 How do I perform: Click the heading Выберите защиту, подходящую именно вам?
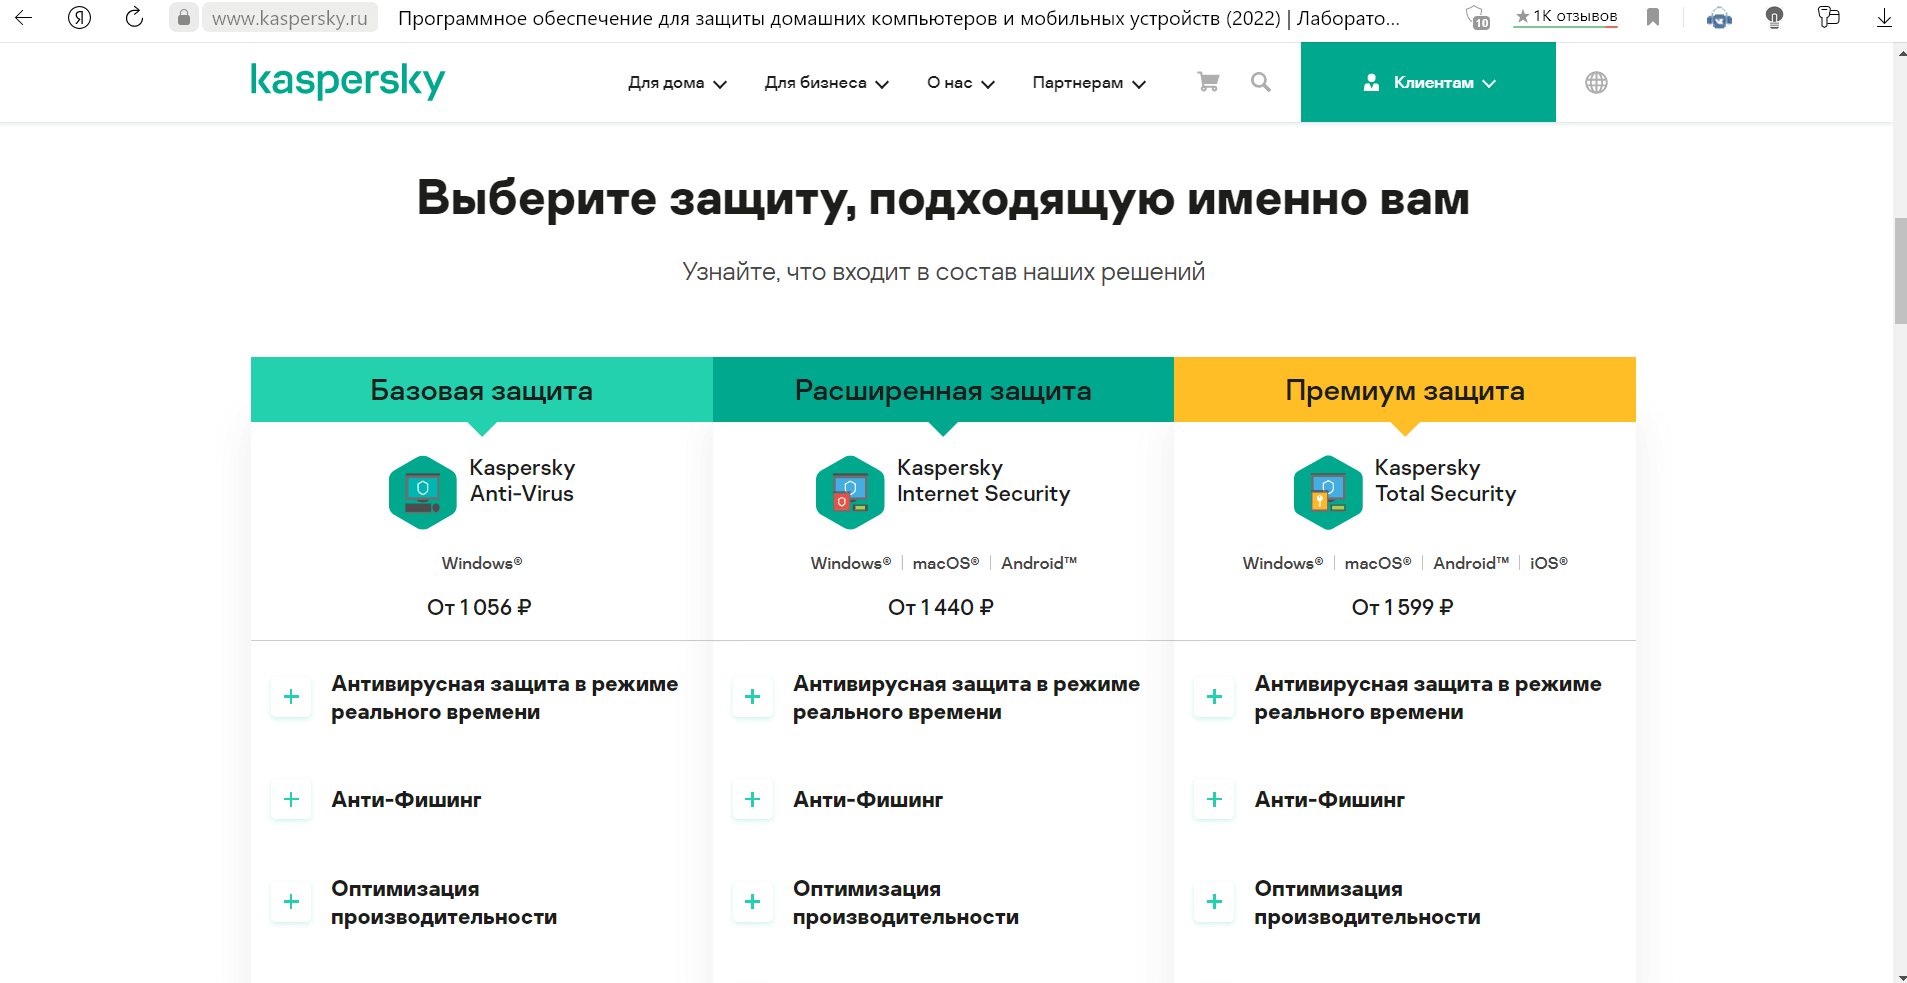pyautogui.click(x=943, y=199)
